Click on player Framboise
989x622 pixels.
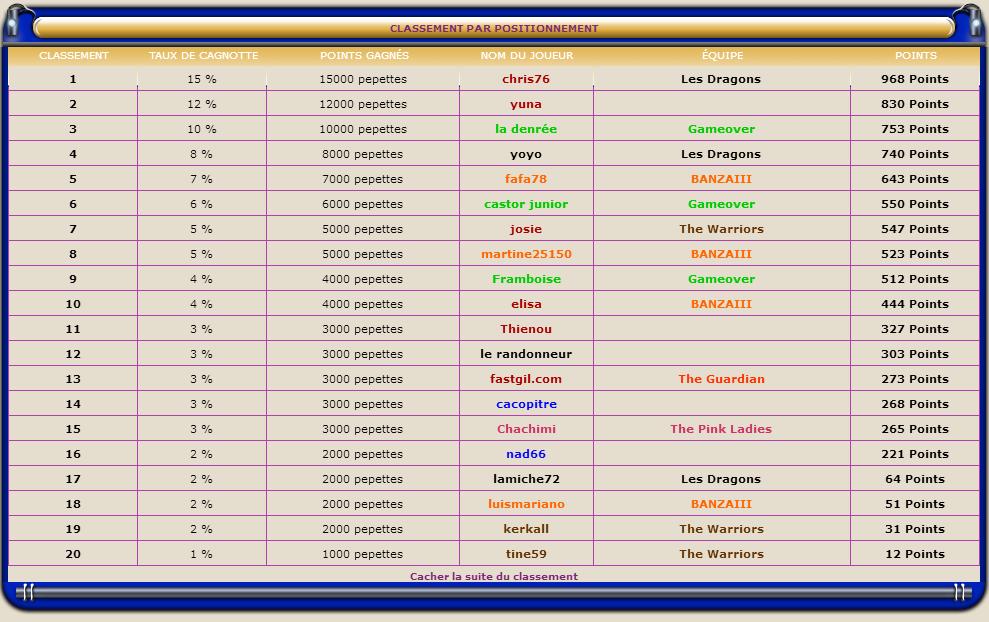(x=525, y=279)
